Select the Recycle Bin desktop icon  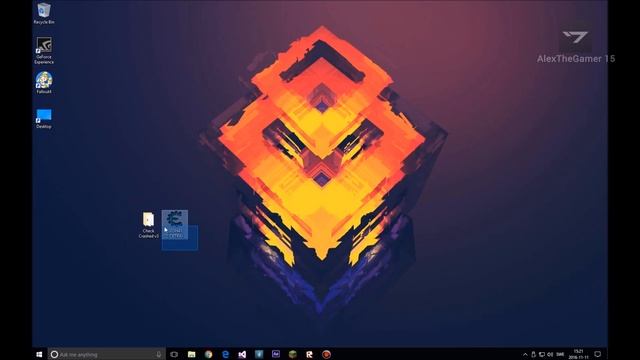pos(44,13)
